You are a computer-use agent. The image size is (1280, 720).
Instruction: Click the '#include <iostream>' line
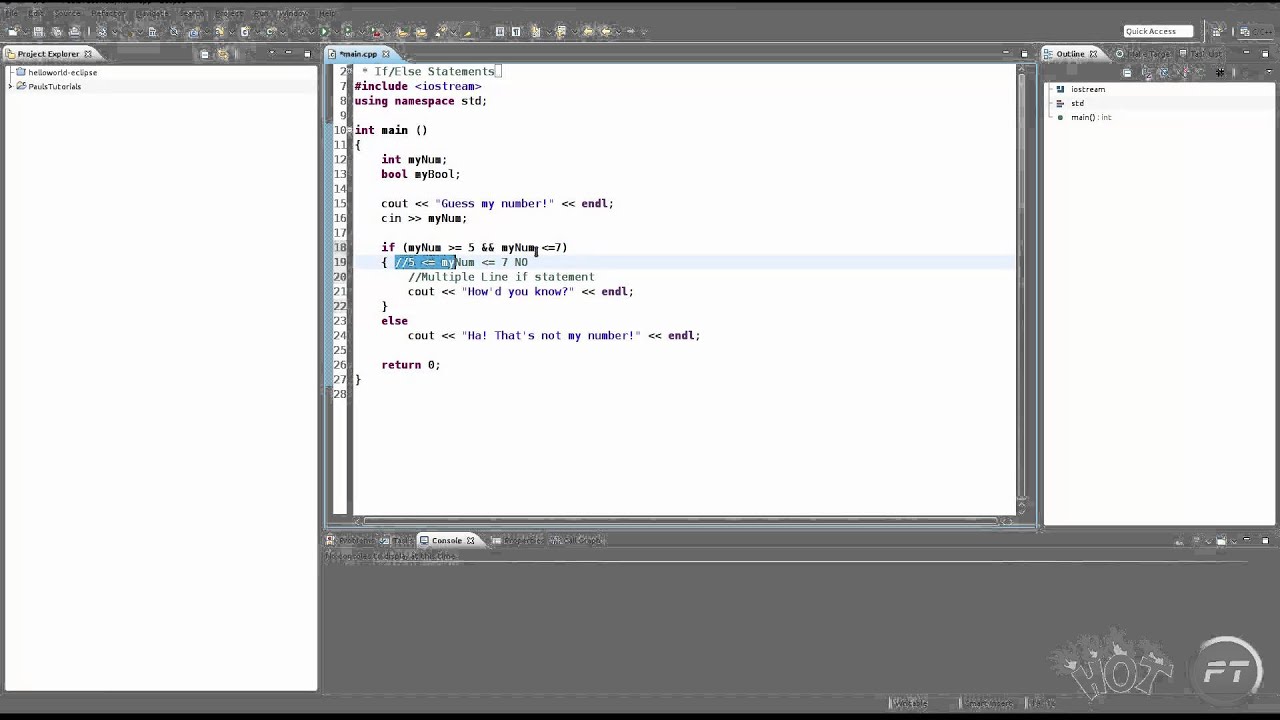click(418, 86)
